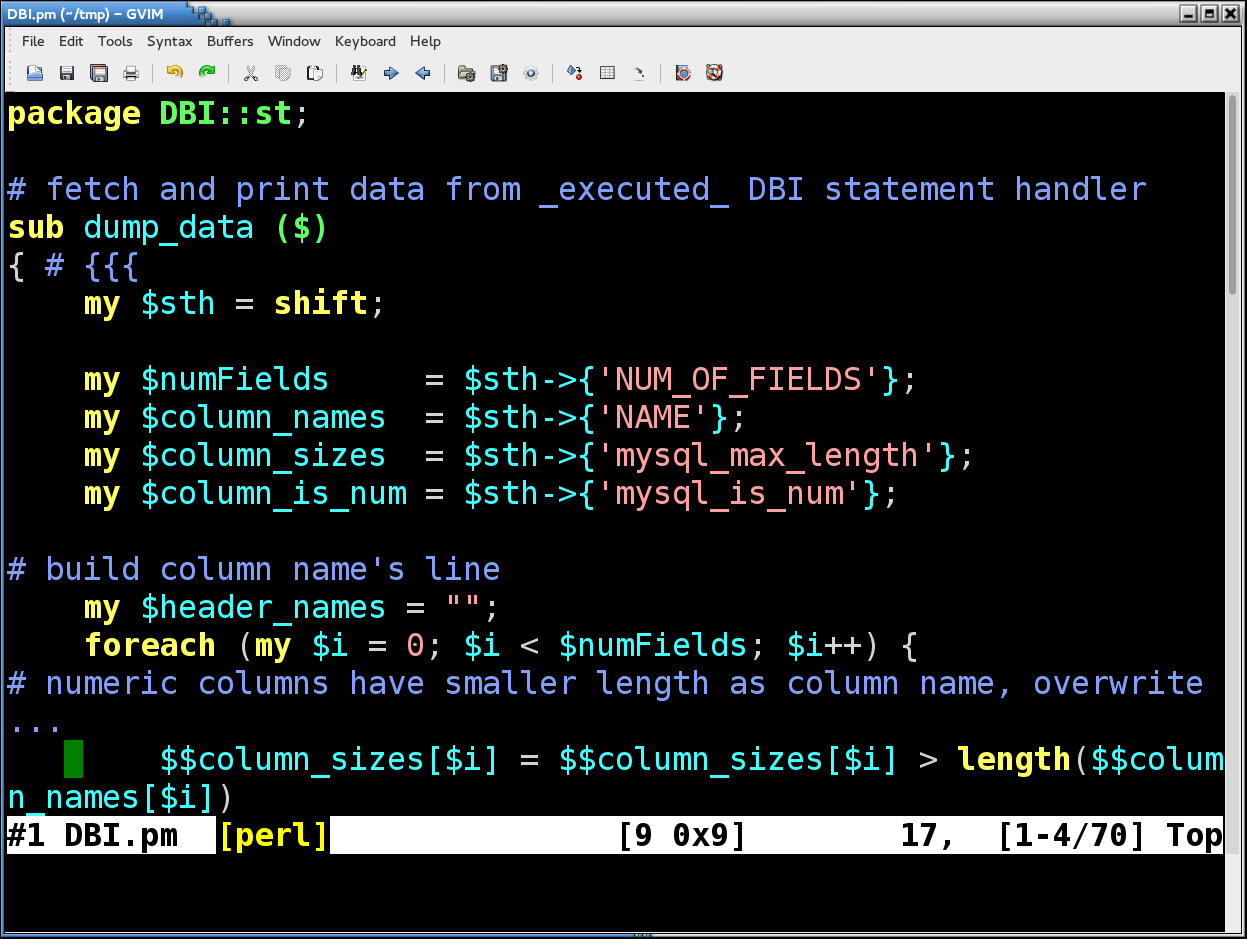The width and height of the screenshot is (1247, 939).
Task: Click the '#1 DBI.pm' status bar entry
Action: click(93, 835)
